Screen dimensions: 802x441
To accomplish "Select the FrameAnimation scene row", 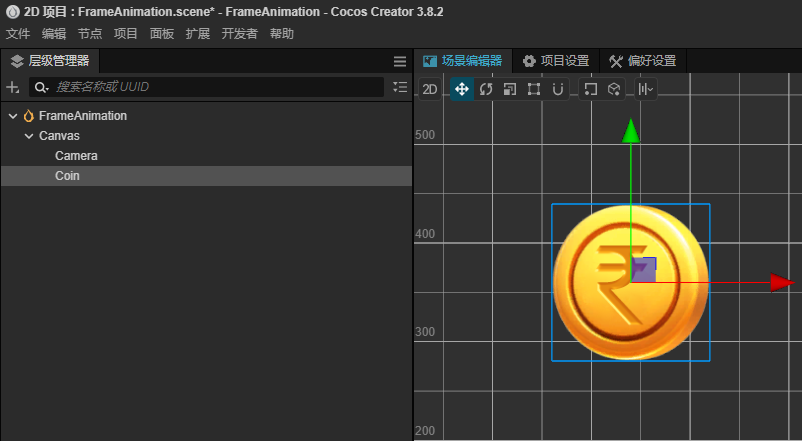I will pyautogui.click(x=206, y=116).
